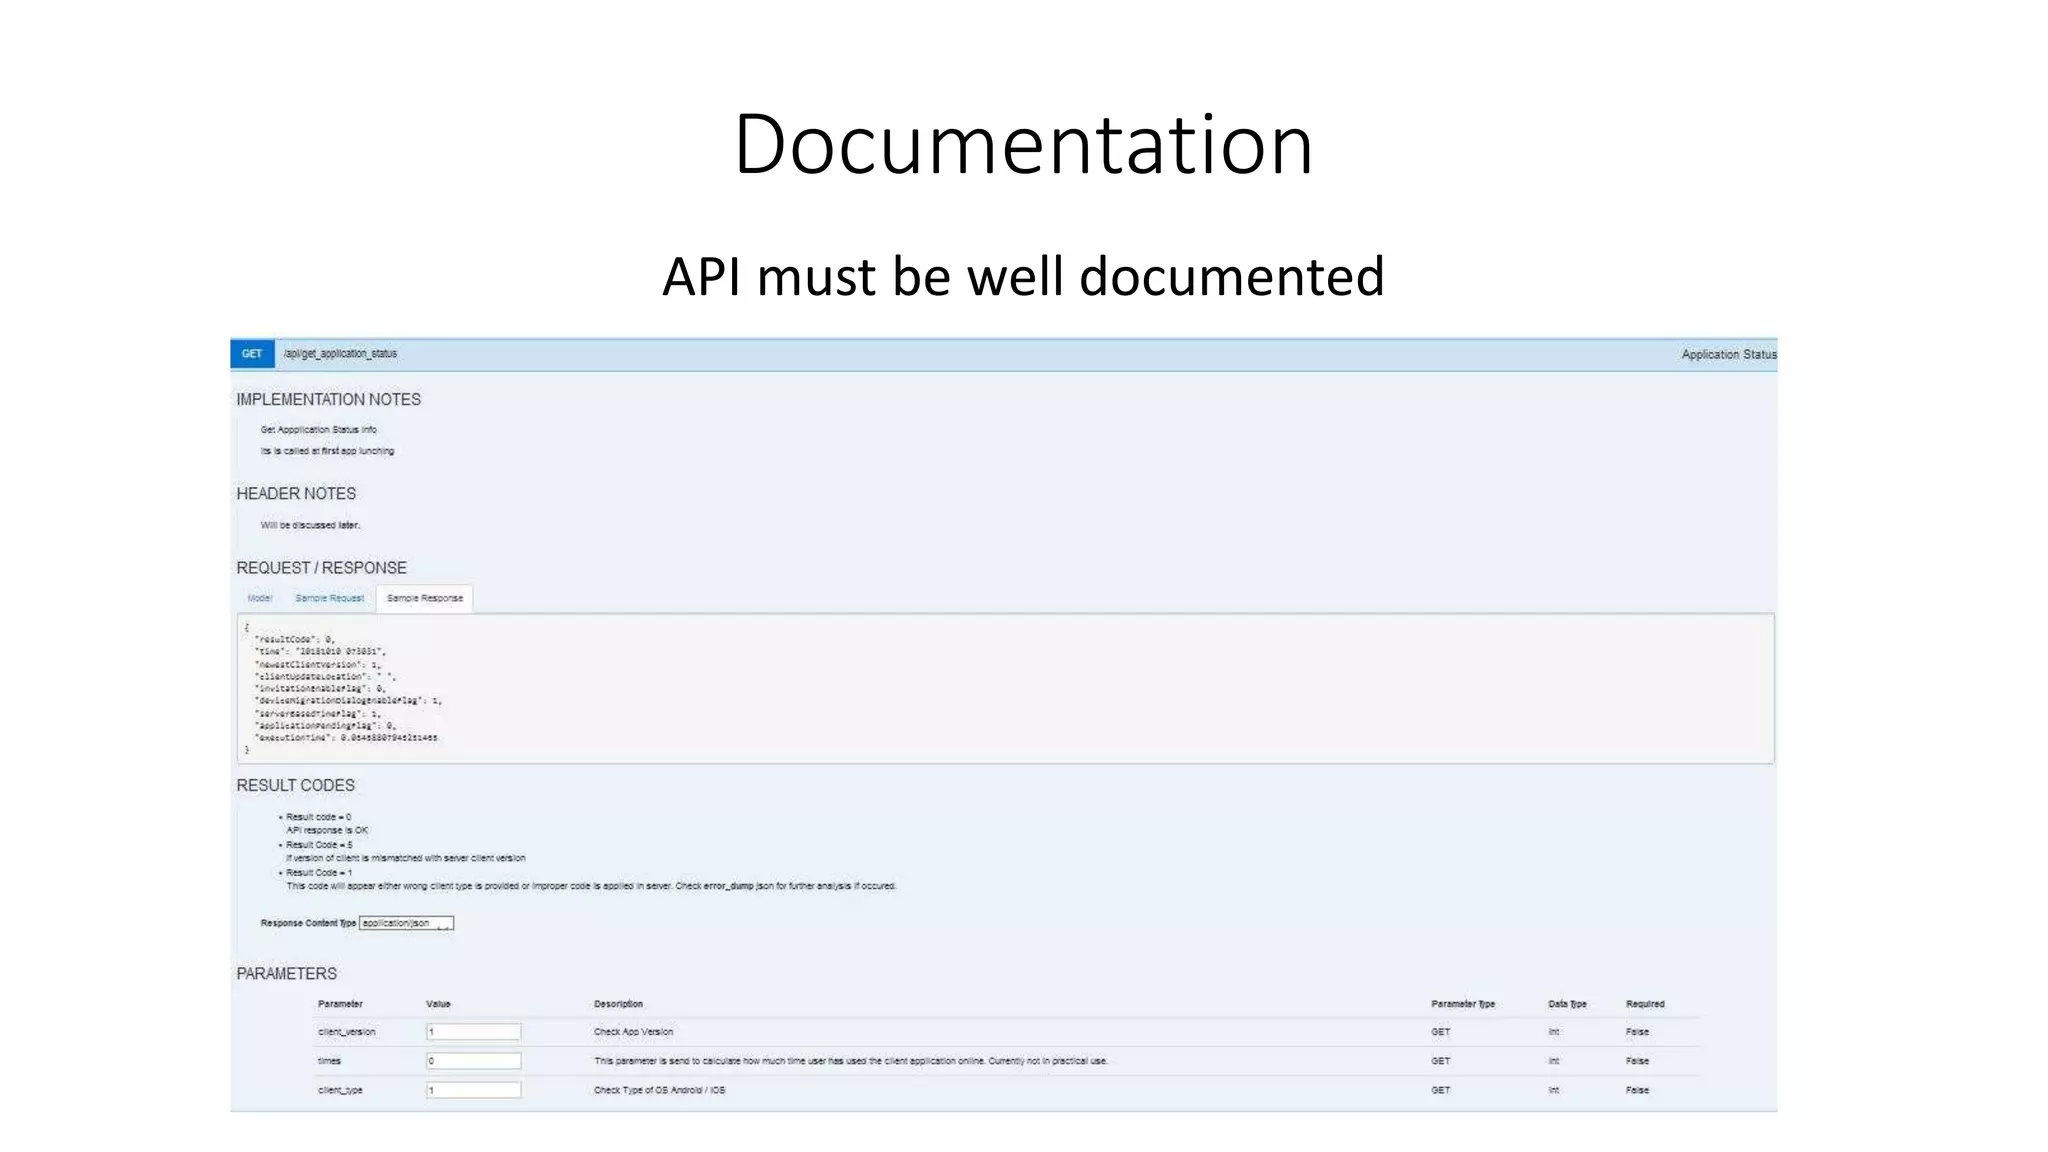This screenshot has width=2048, height=1152.
Task: Switch to the Model tab
Action: (x=260, y=598)
